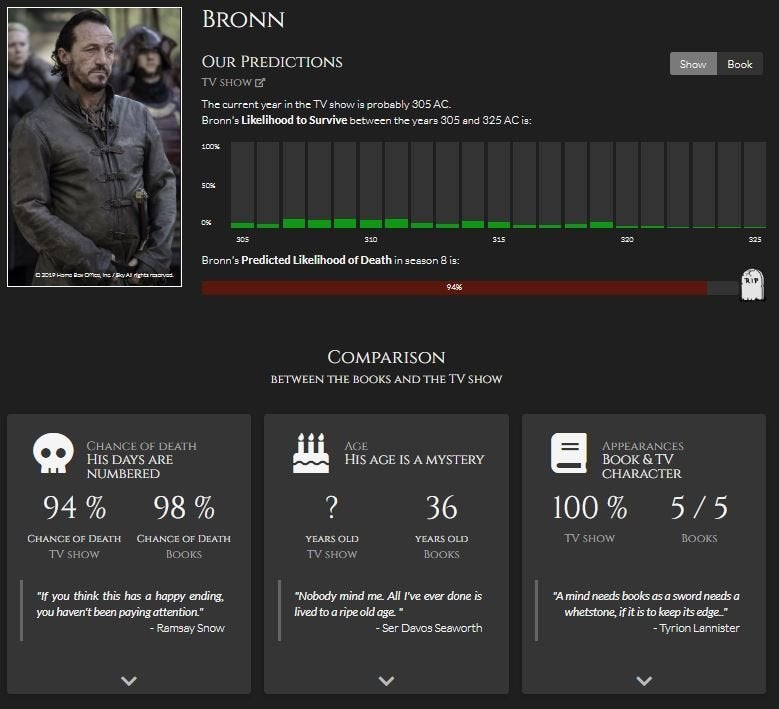Click the 100 % TV show appearances value

(x=590, y=508)
